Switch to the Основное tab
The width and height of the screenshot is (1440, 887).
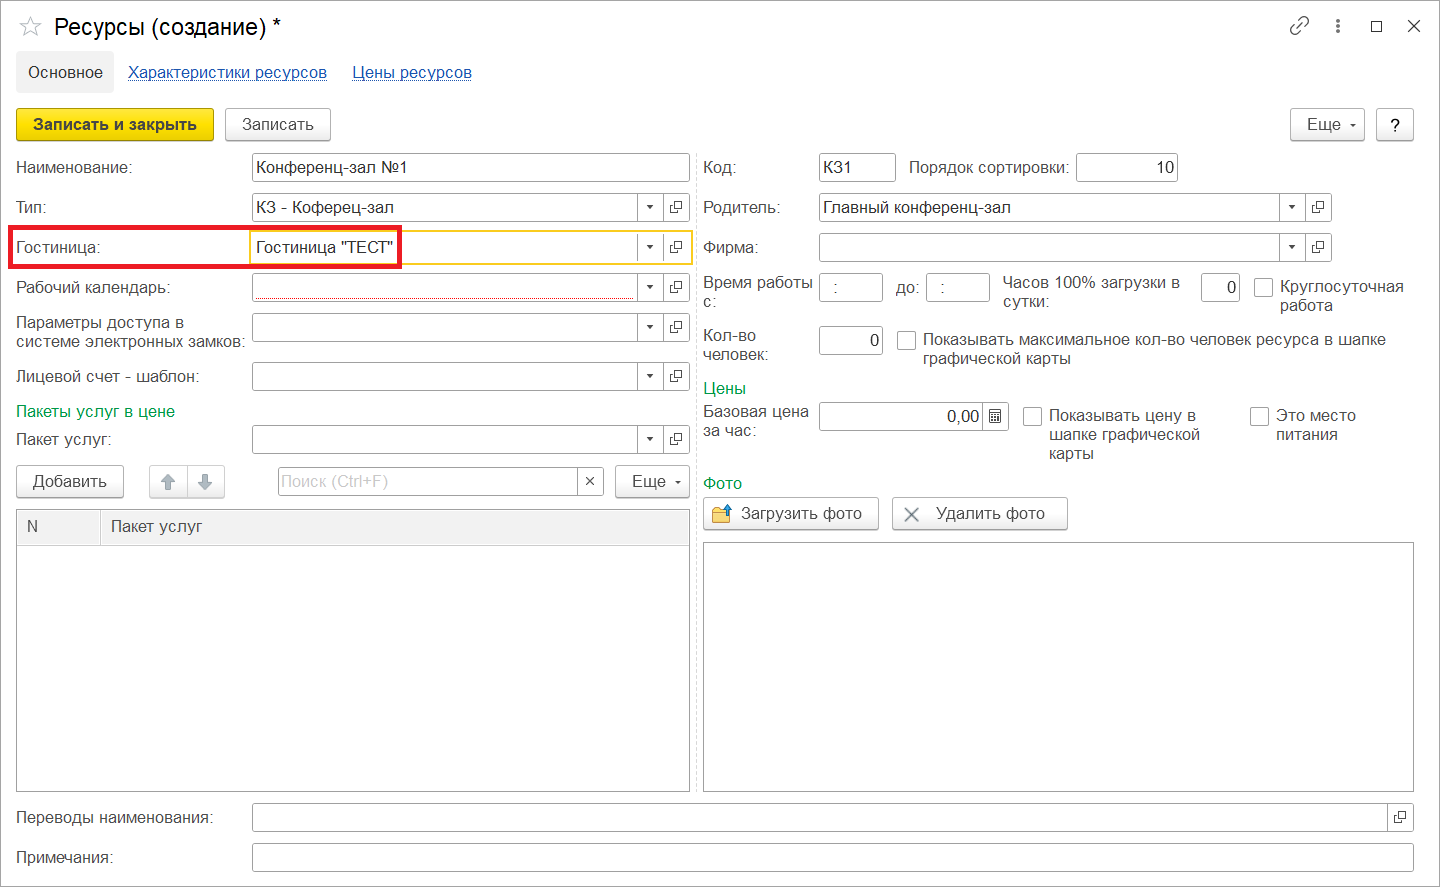tap(65, 72)
